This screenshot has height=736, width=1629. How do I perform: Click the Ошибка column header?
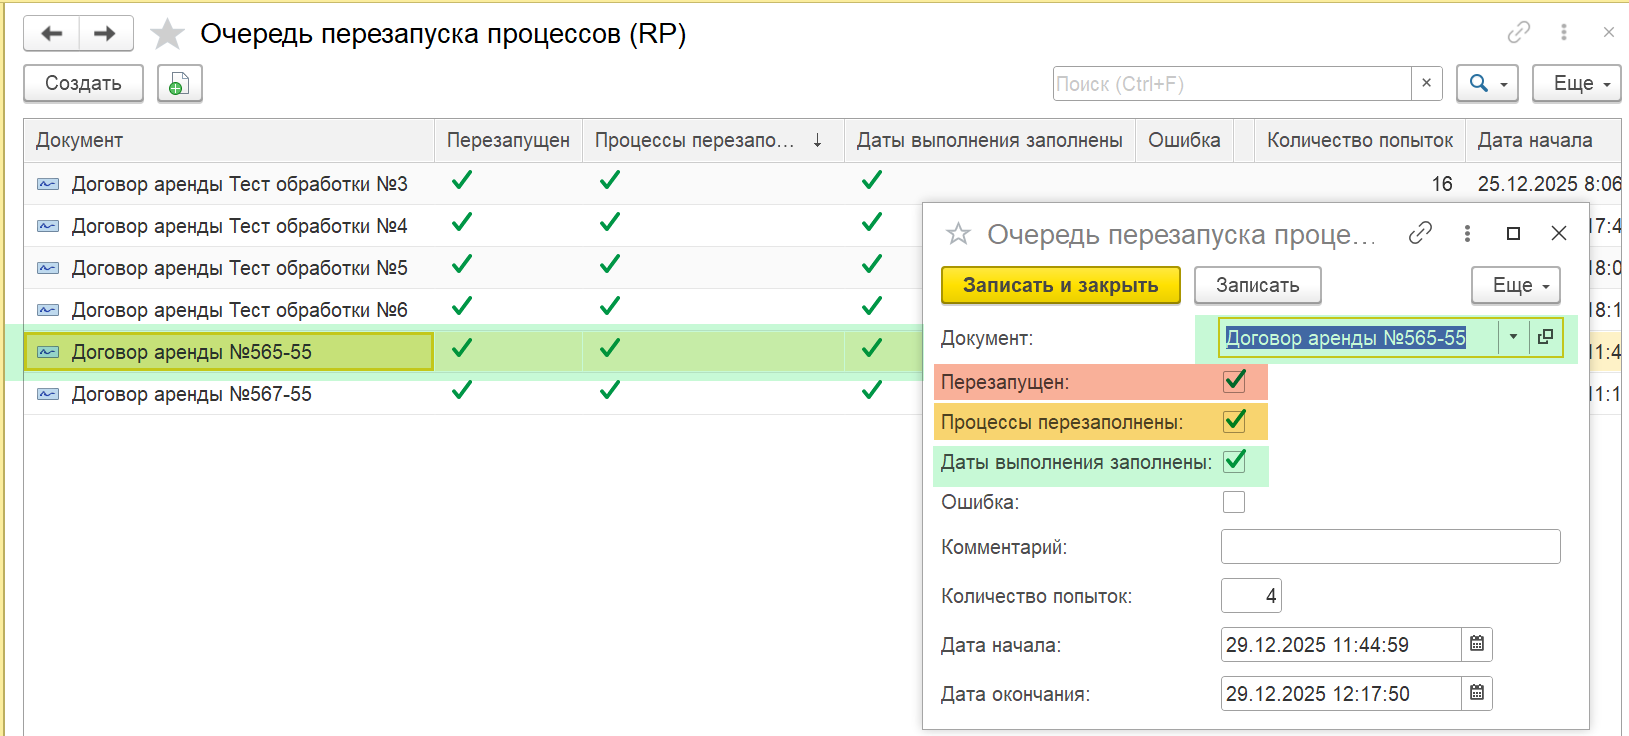point(1184,141)
